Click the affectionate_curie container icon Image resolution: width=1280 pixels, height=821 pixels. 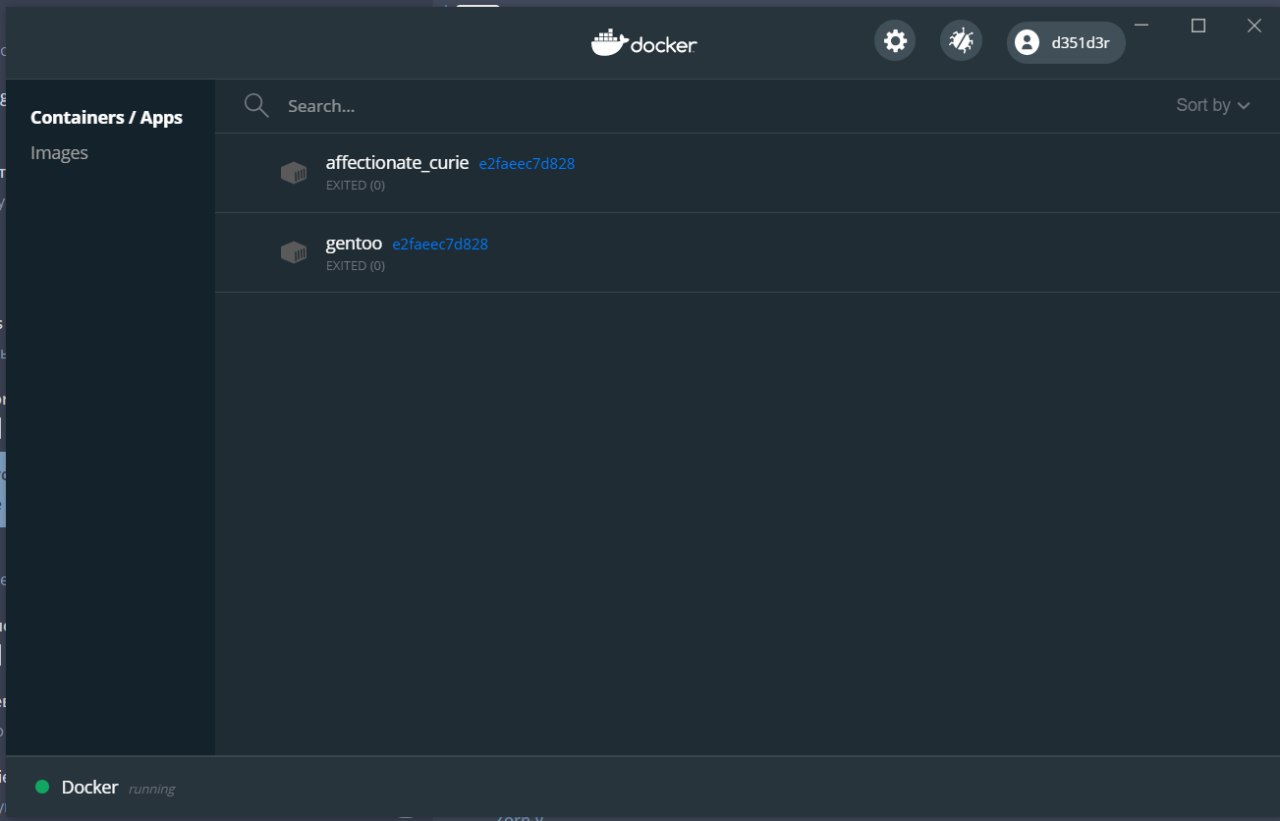293,173
